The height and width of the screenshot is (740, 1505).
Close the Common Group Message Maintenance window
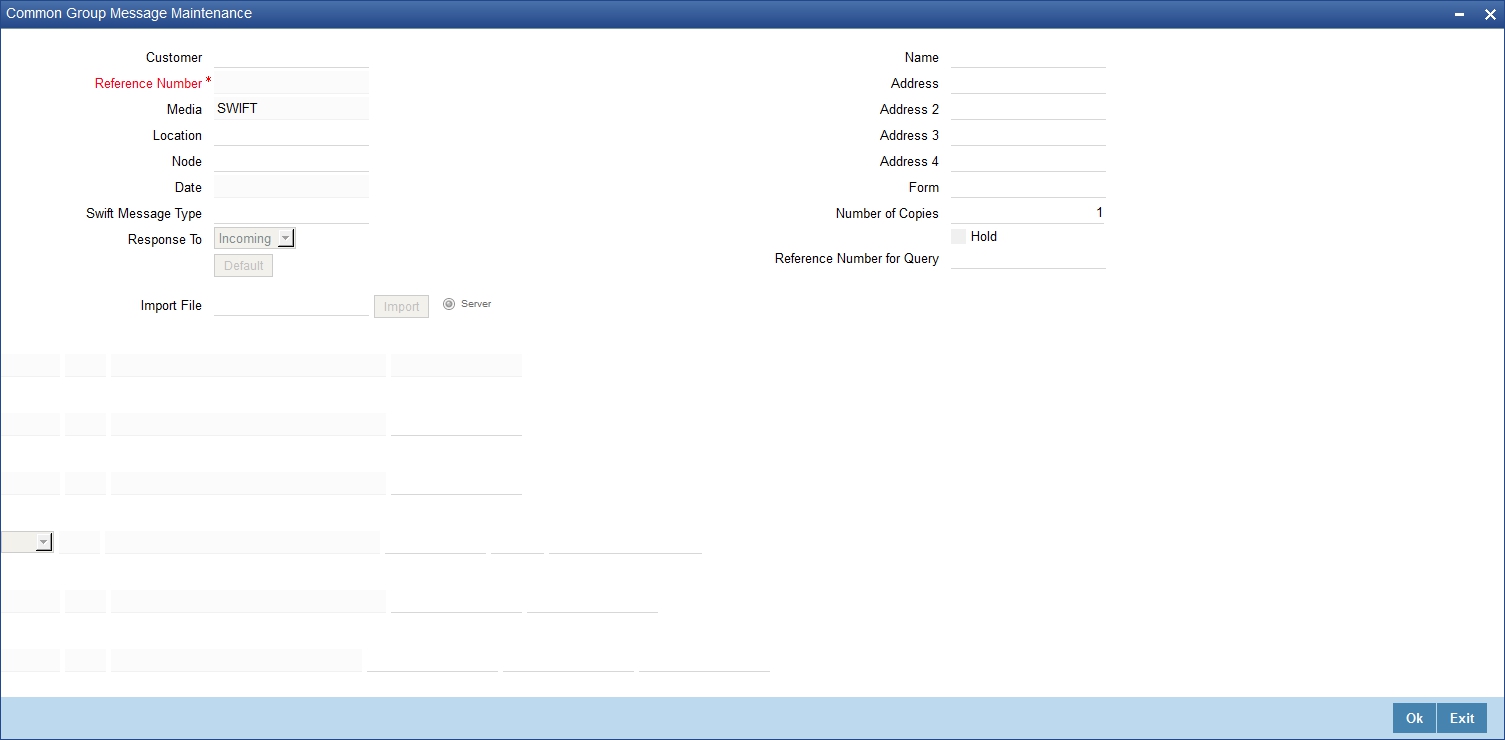tap(1489, 14)
